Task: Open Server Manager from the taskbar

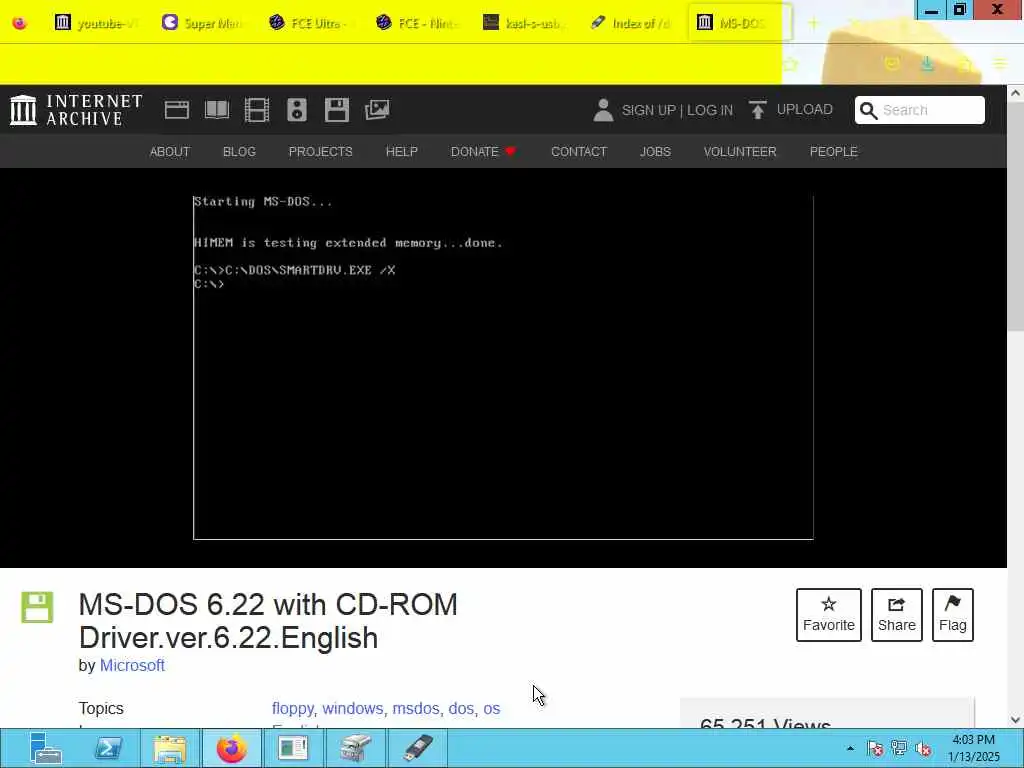Action: coord(46,748)
